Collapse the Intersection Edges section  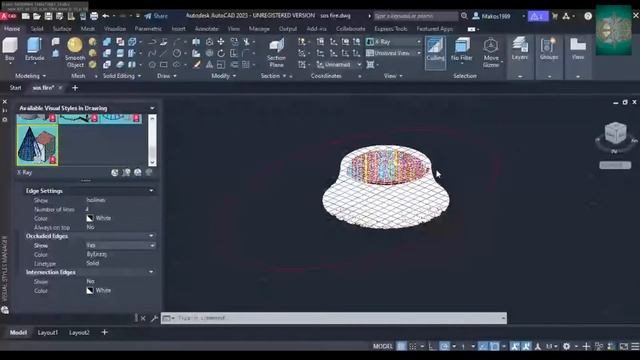click(x=151, y=272)
